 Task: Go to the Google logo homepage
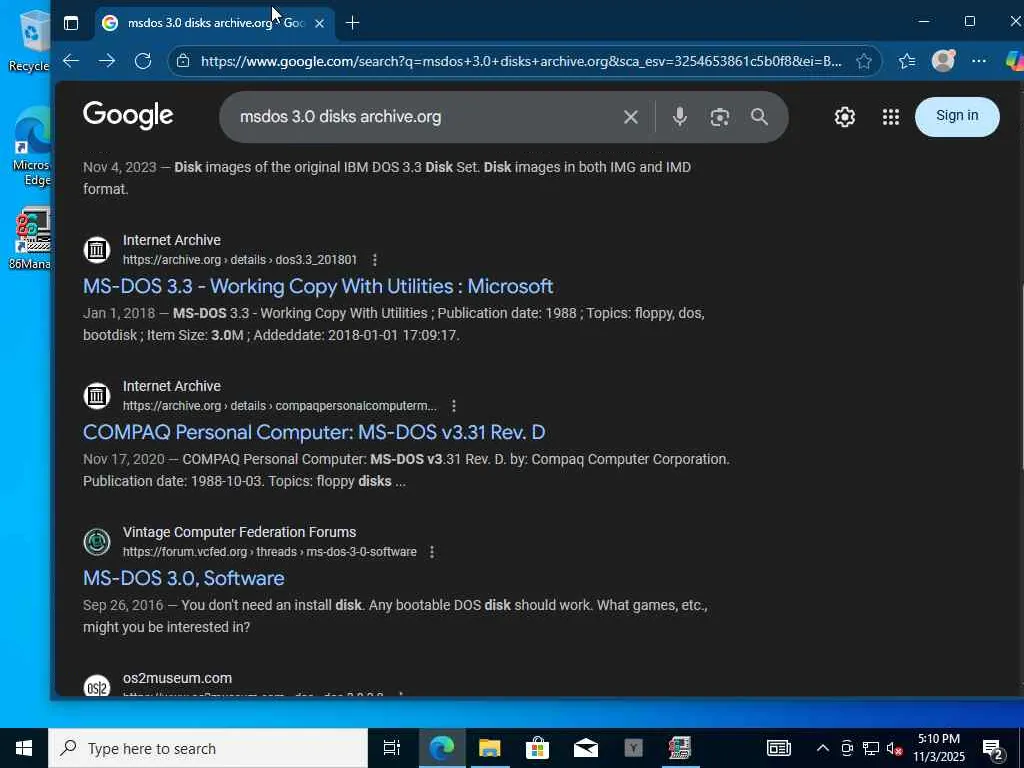(x=128, y=116)
